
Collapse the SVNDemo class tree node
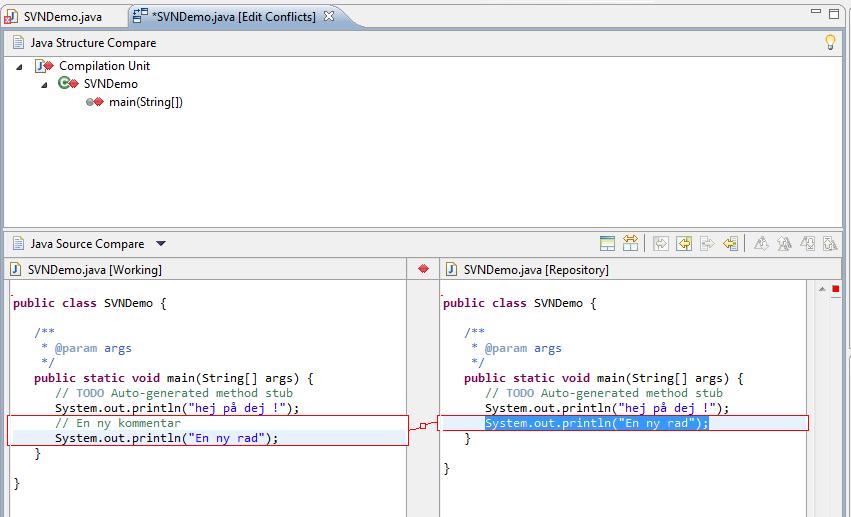(45, 85)
